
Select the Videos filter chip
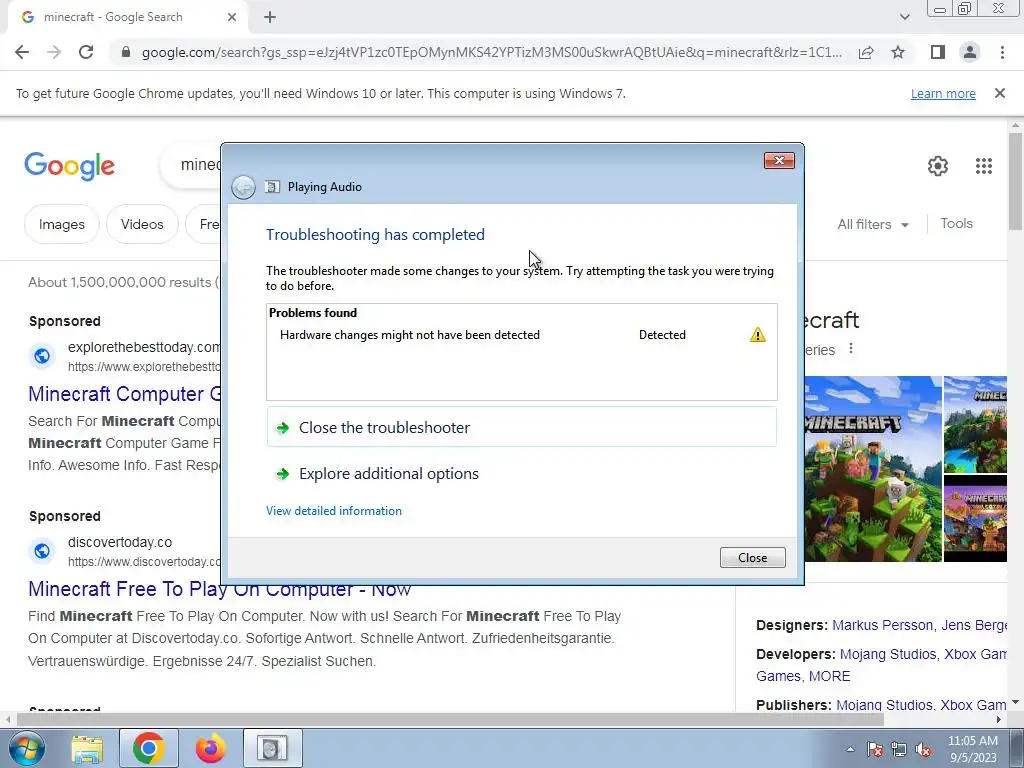(142, 224)
